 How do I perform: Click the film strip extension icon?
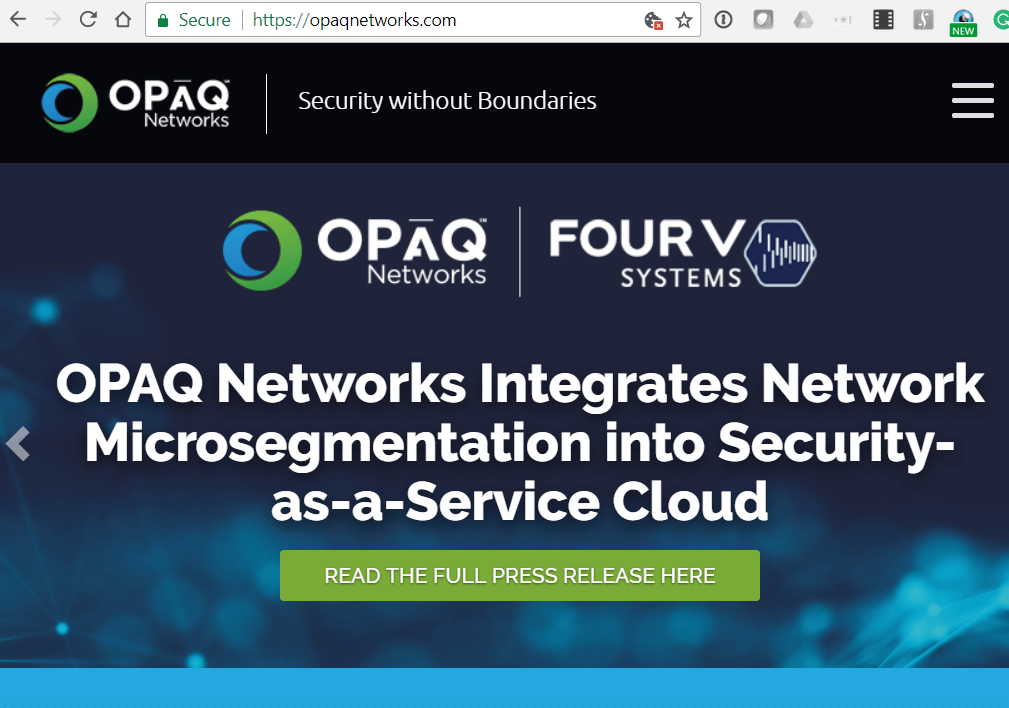point(883,19)
